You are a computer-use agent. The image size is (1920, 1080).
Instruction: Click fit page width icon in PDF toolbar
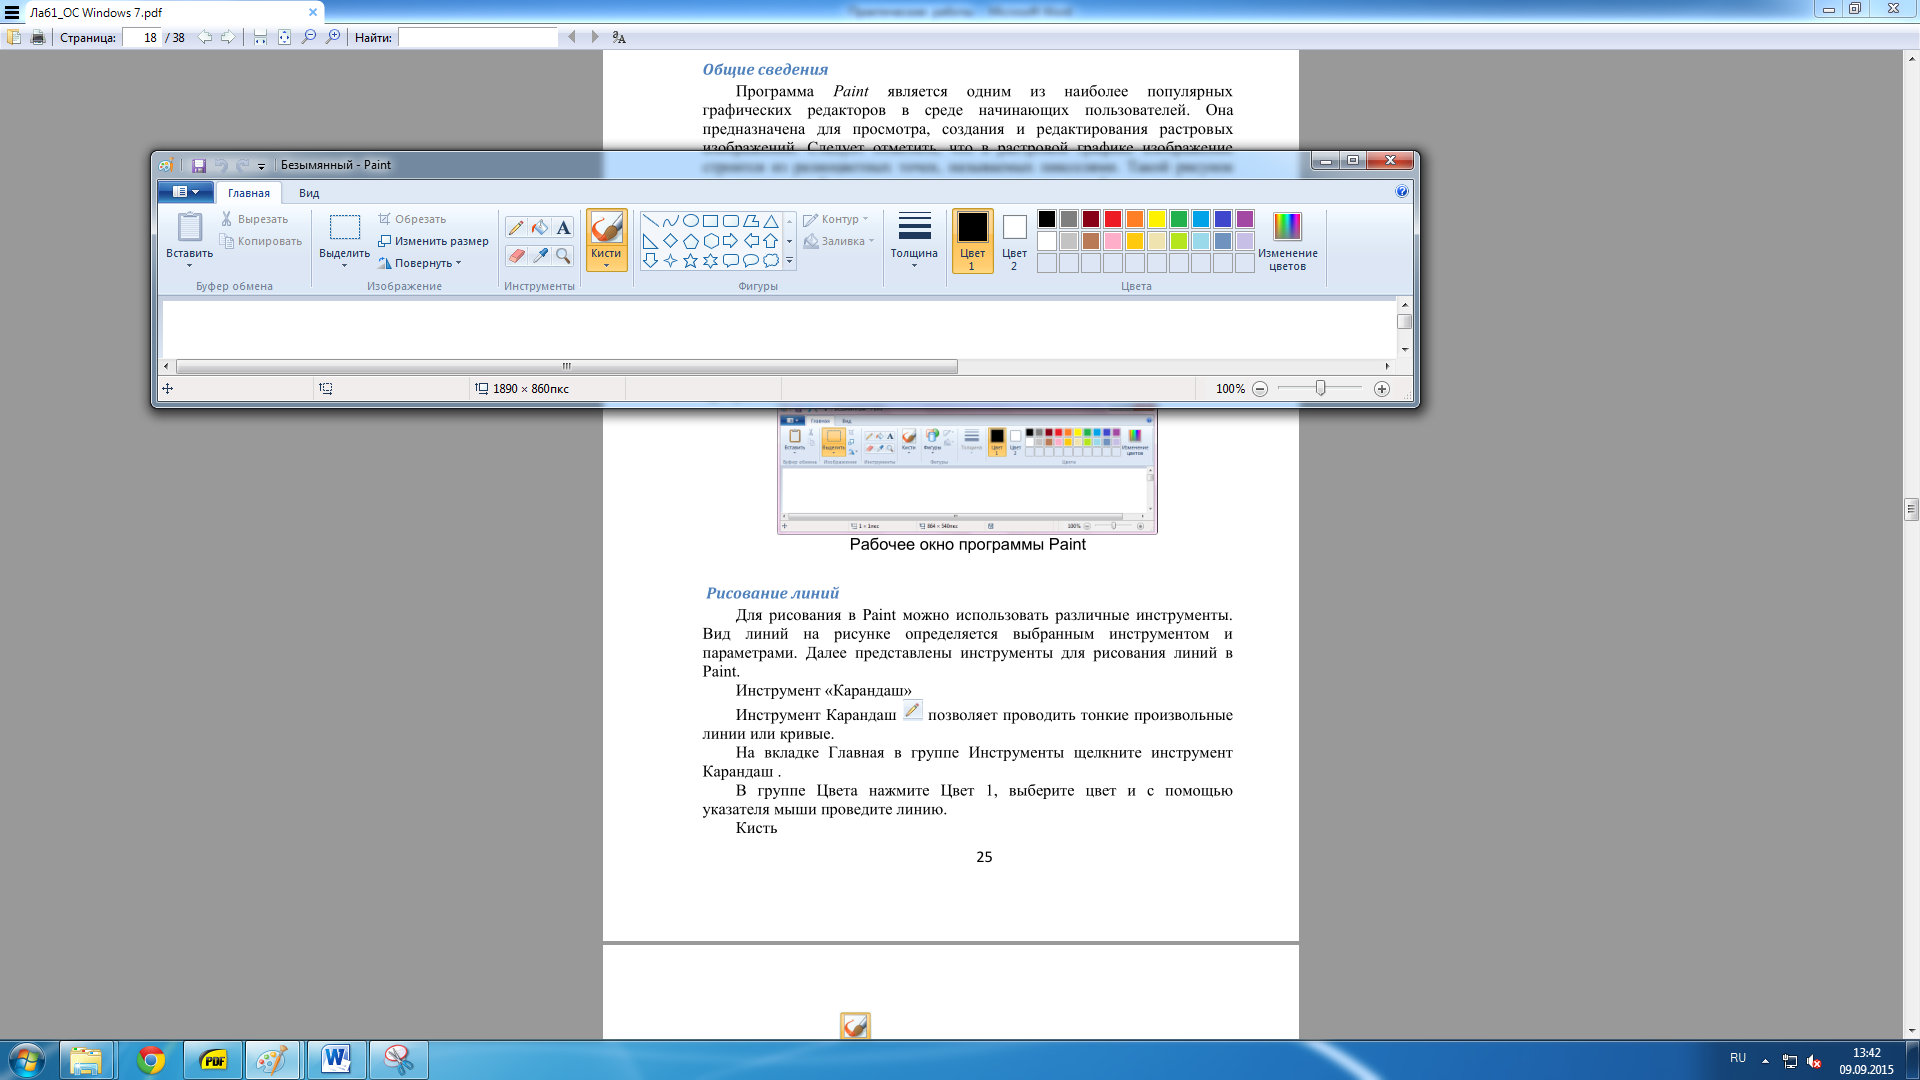(x=260, y=37)
